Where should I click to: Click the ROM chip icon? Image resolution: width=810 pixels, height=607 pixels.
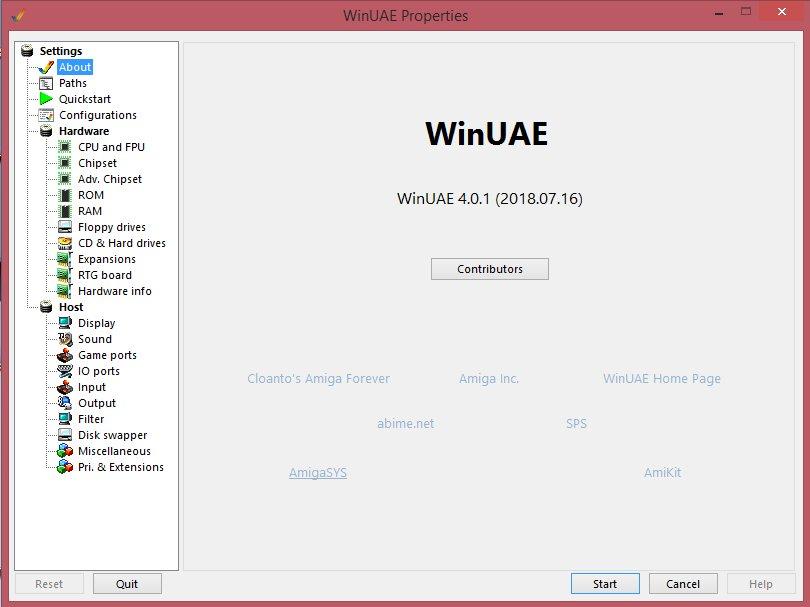[65, 195]
